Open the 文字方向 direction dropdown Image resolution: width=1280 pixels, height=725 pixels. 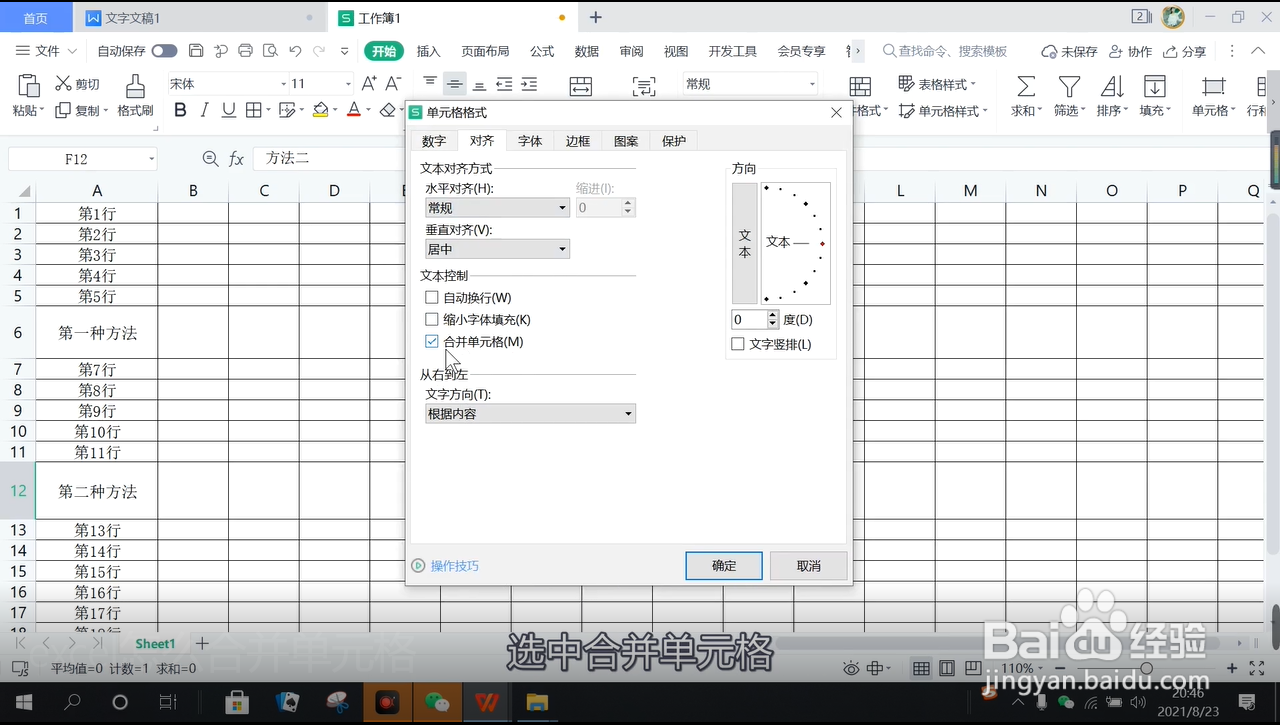pos(530,413)
